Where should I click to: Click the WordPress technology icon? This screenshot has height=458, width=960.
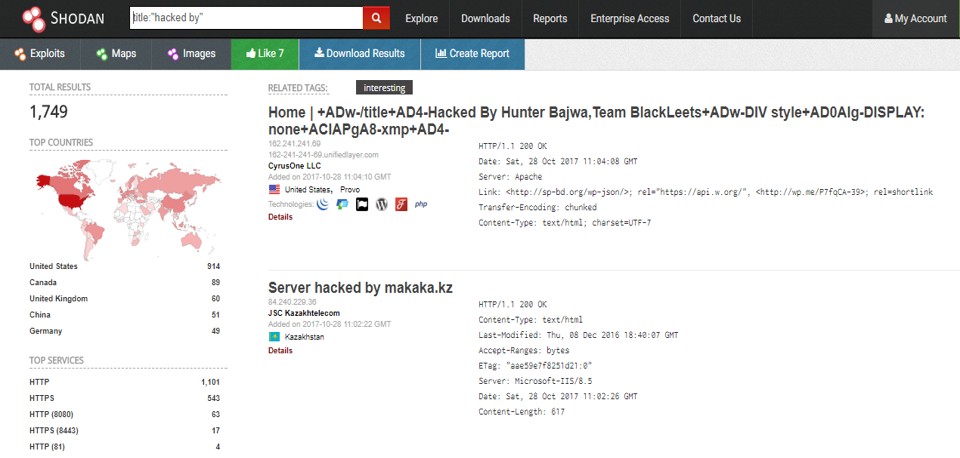(381, 205)
